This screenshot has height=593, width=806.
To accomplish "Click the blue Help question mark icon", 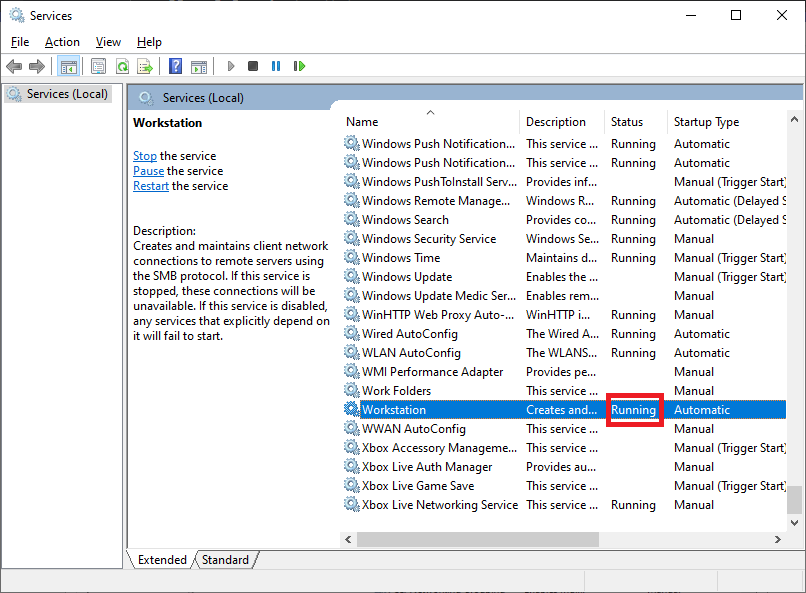I will click(175, 66).
